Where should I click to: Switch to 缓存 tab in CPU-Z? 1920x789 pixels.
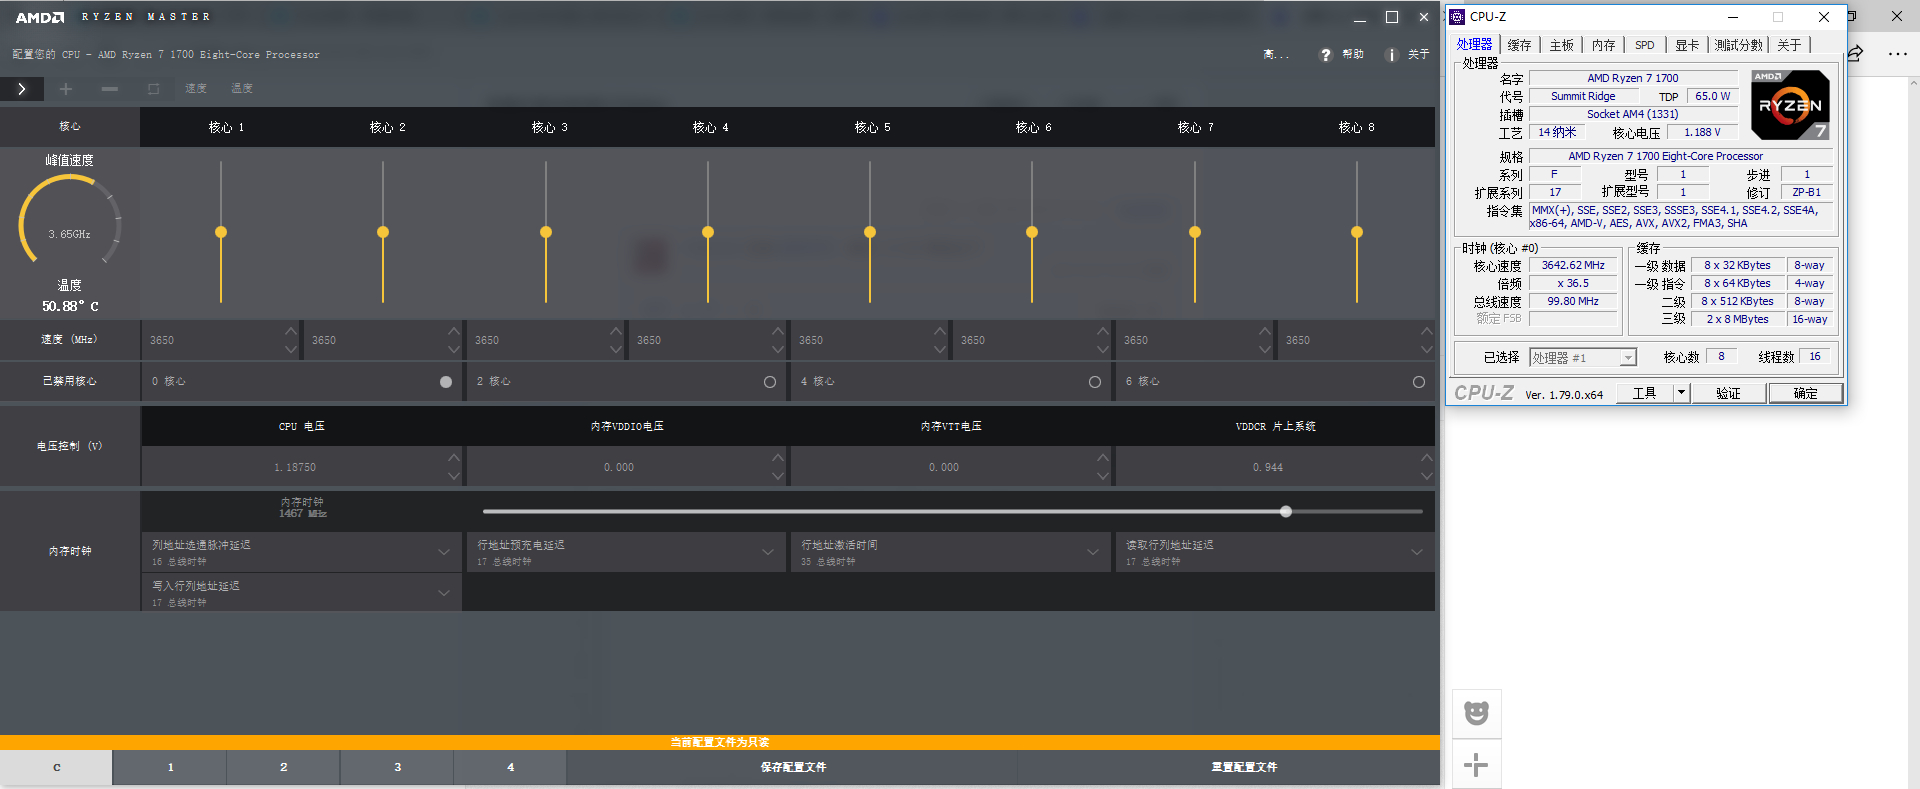point(1519,45)
